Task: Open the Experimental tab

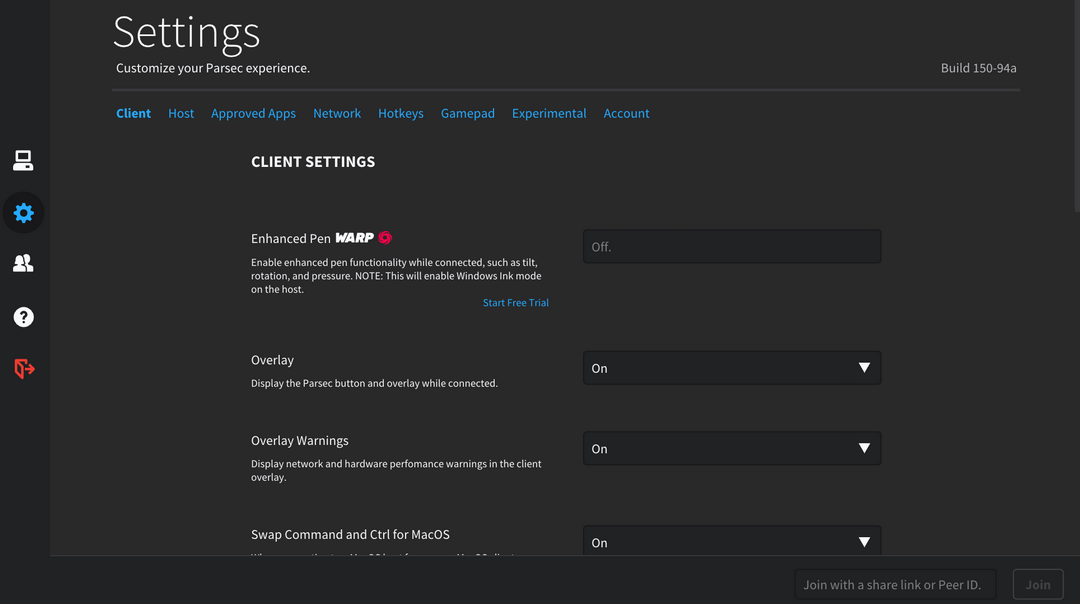Action: pos(549,113)
